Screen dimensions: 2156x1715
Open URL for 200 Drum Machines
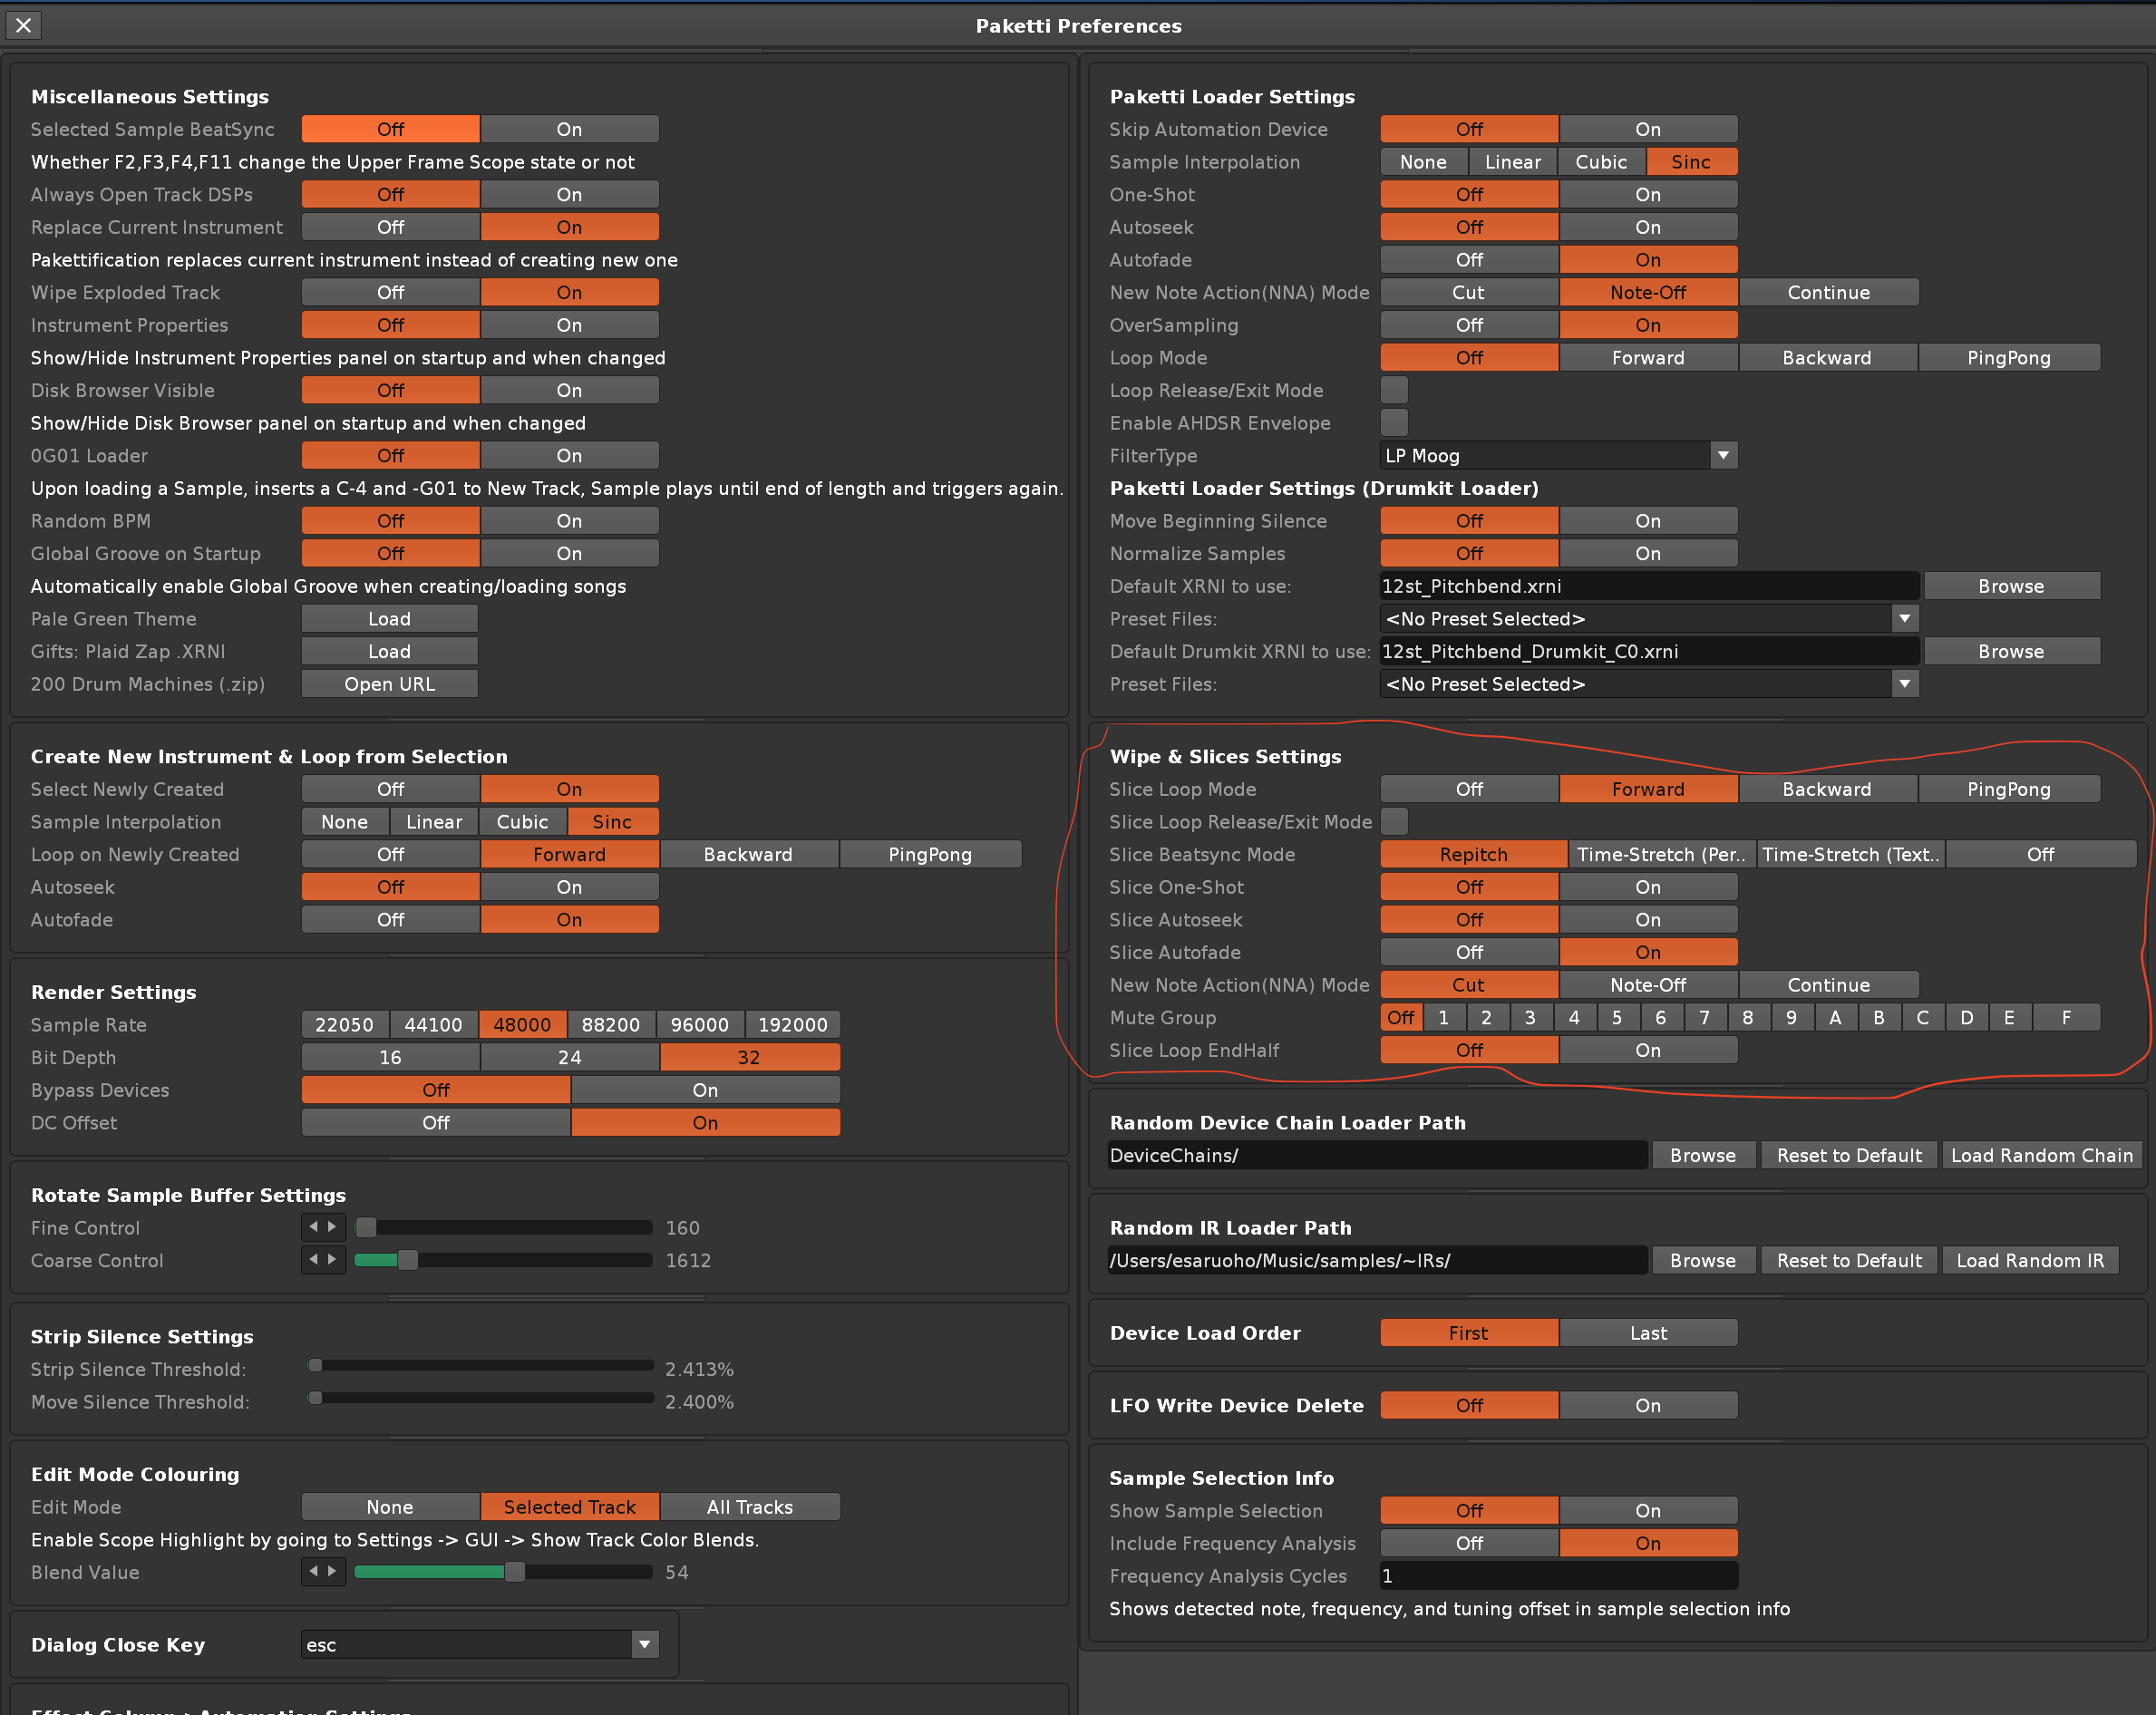click(x=389, y=684)
